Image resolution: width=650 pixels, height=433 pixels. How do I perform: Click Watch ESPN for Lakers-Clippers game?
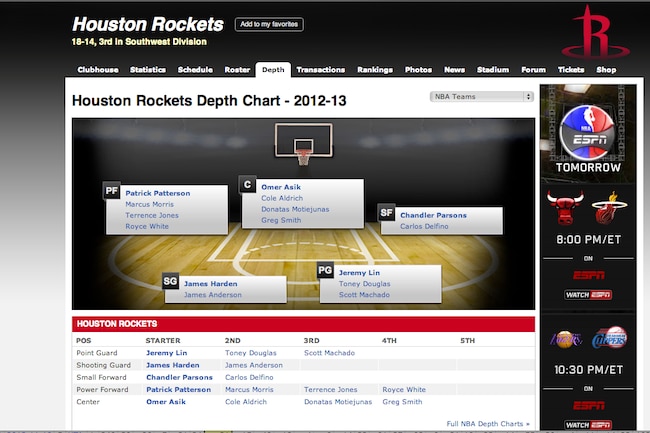[588, 425]
